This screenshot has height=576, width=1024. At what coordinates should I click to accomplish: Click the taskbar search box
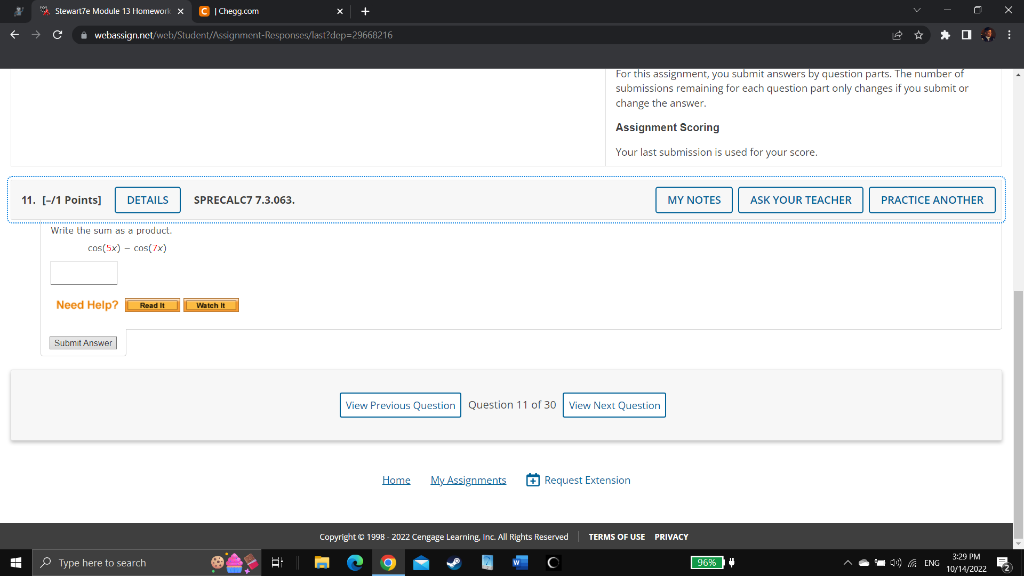(147, 562)
